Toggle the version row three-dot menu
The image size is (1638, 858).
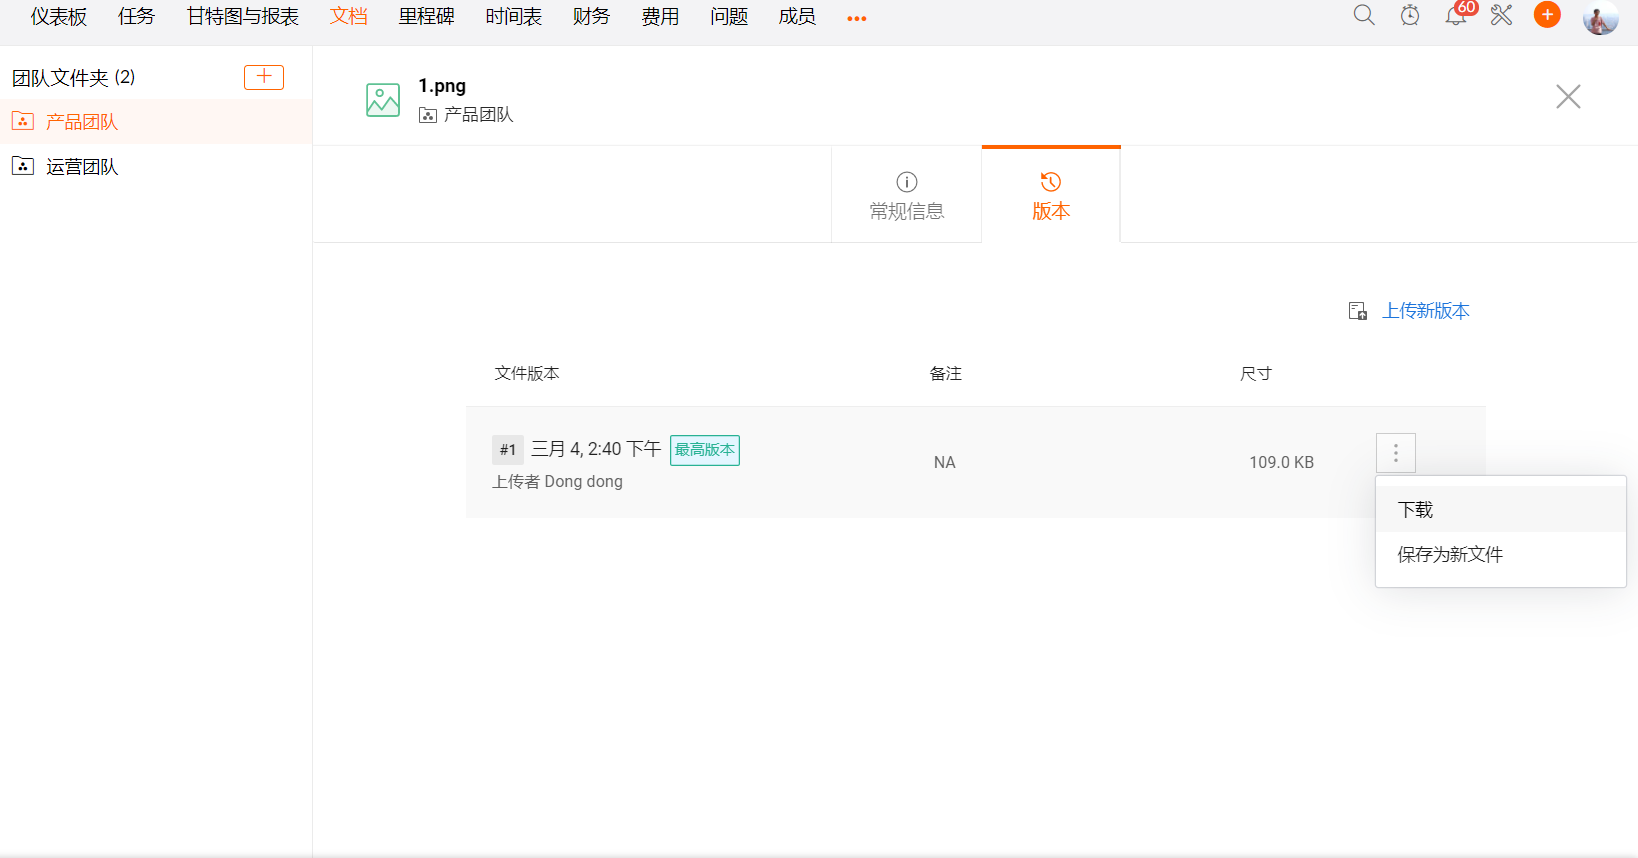pyautogui.click(x=1396, y=453)
